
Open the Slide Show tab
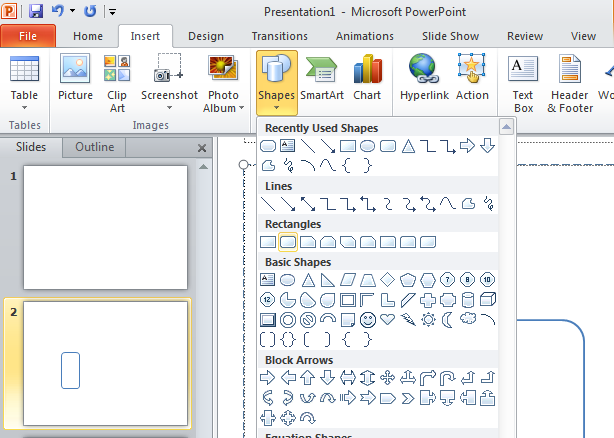coord(450,36)
